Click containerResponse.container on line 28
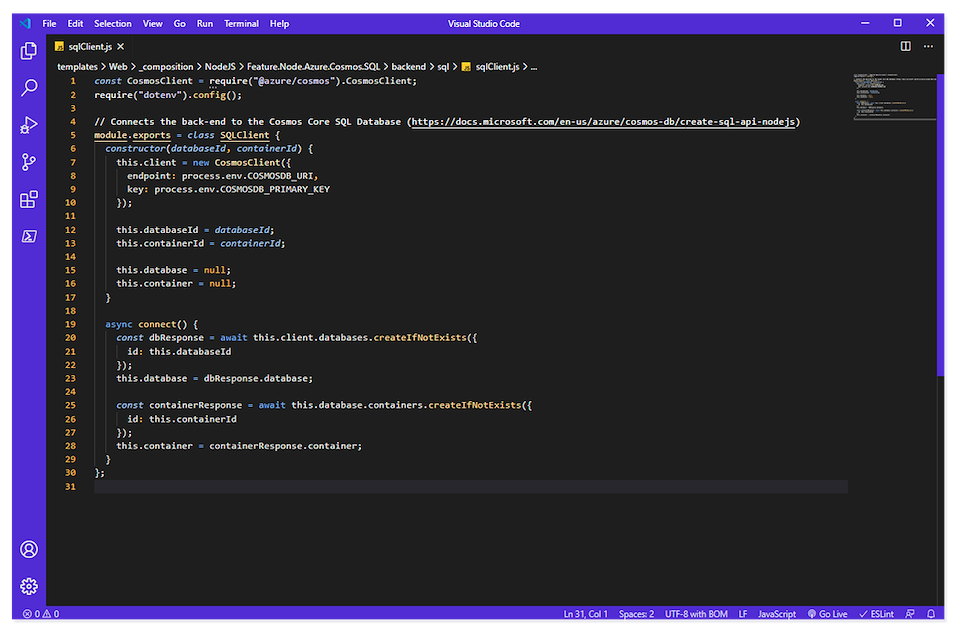 [283, 446]
